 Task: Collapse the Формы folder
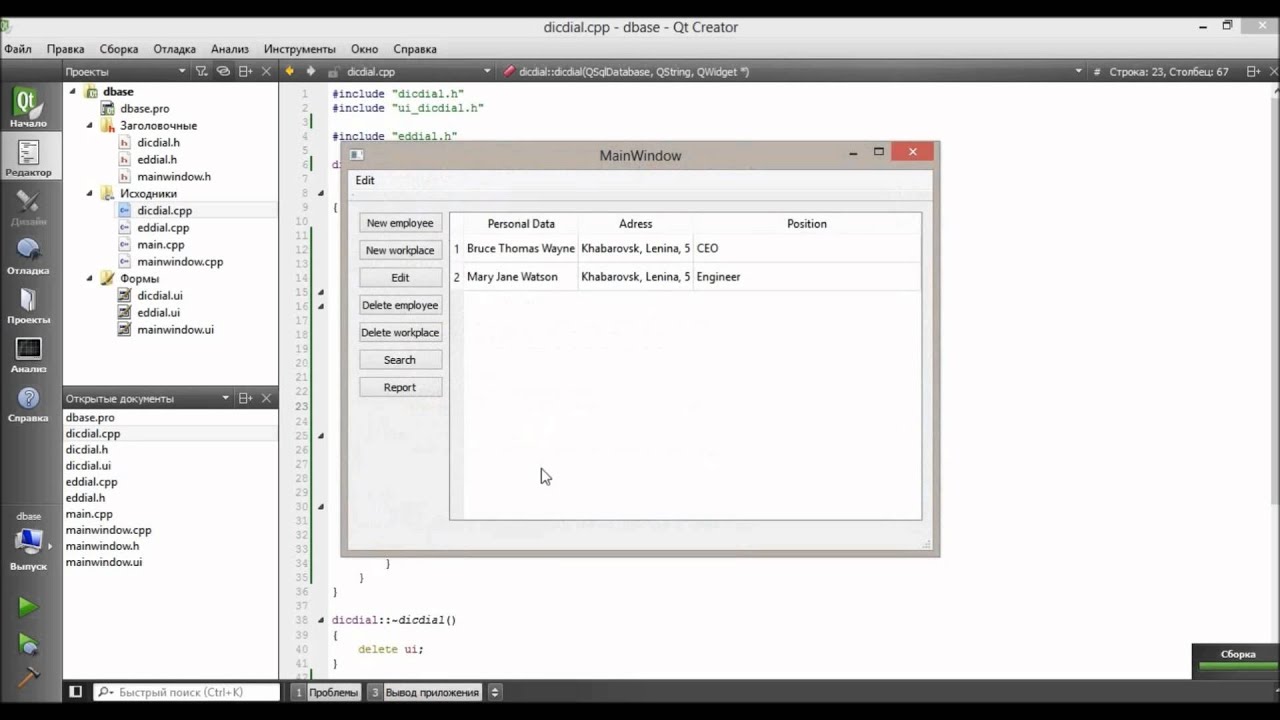pyautogui.click(x=89, y=279)
